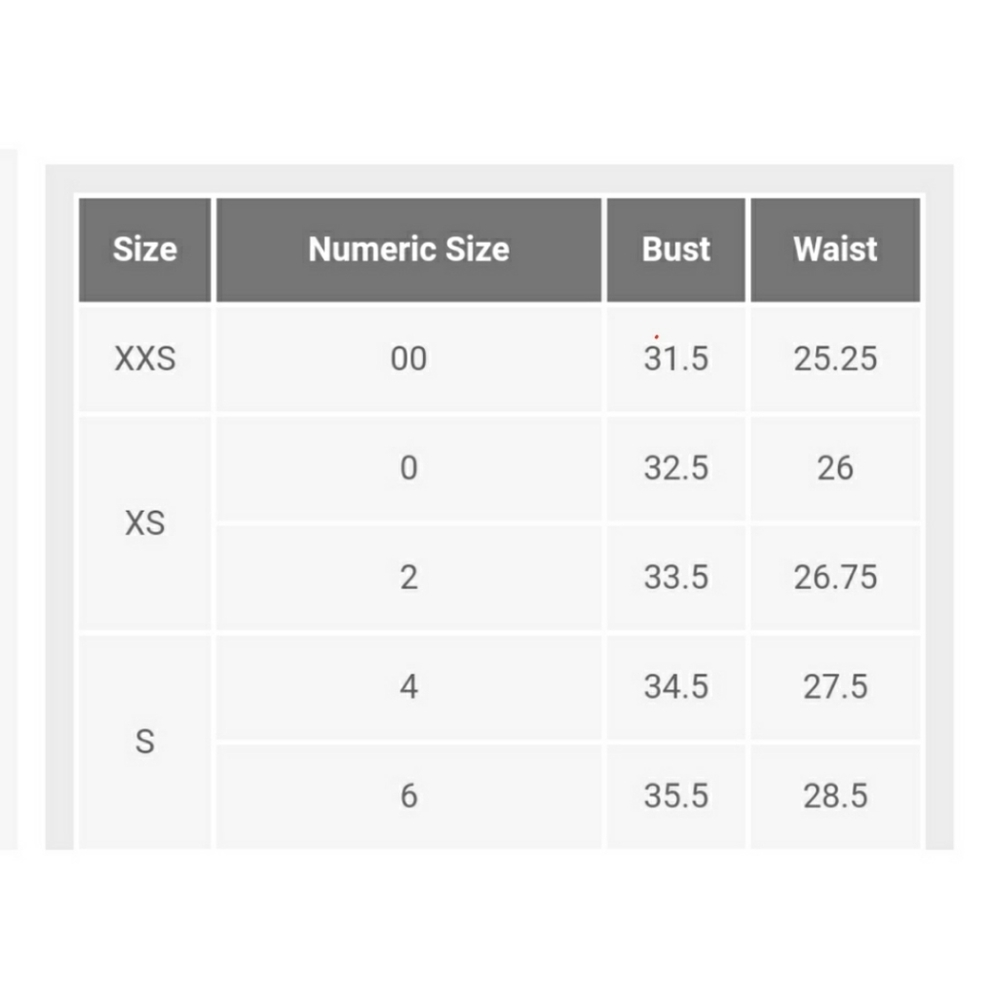This screenshot has height=1000, width=998.
Task: Click the S size cell
Action: coord(145,742)
